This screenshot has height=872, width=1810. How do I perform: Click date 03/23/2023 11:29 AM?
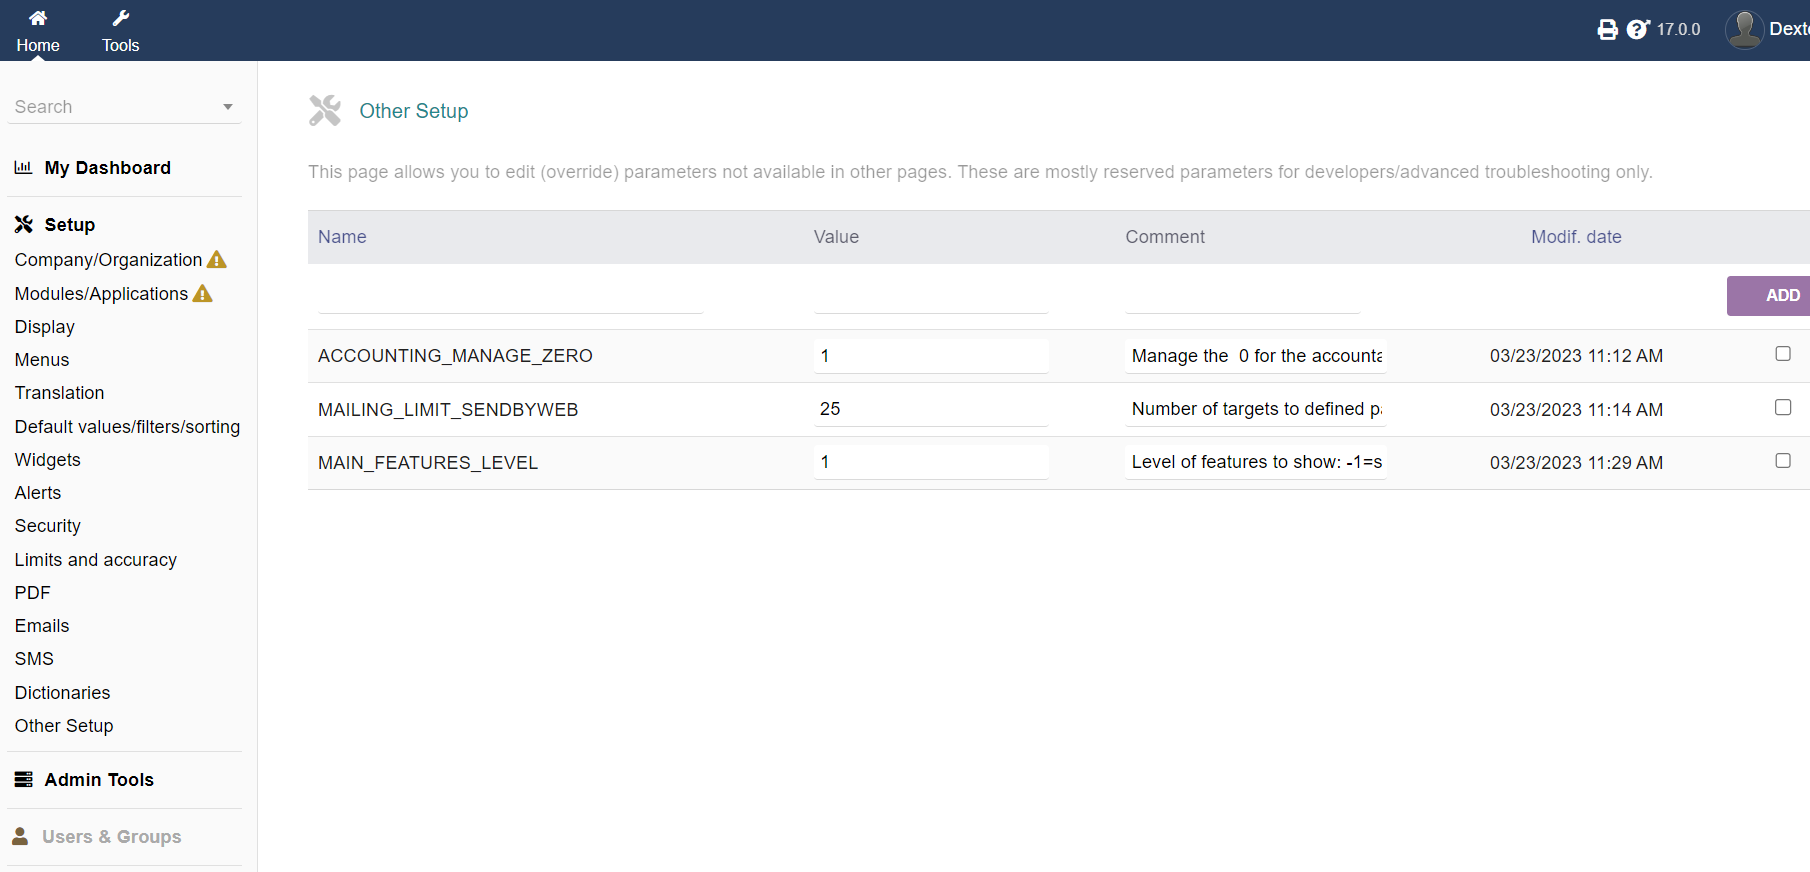pyautogui.click(x=1576, y=463)
